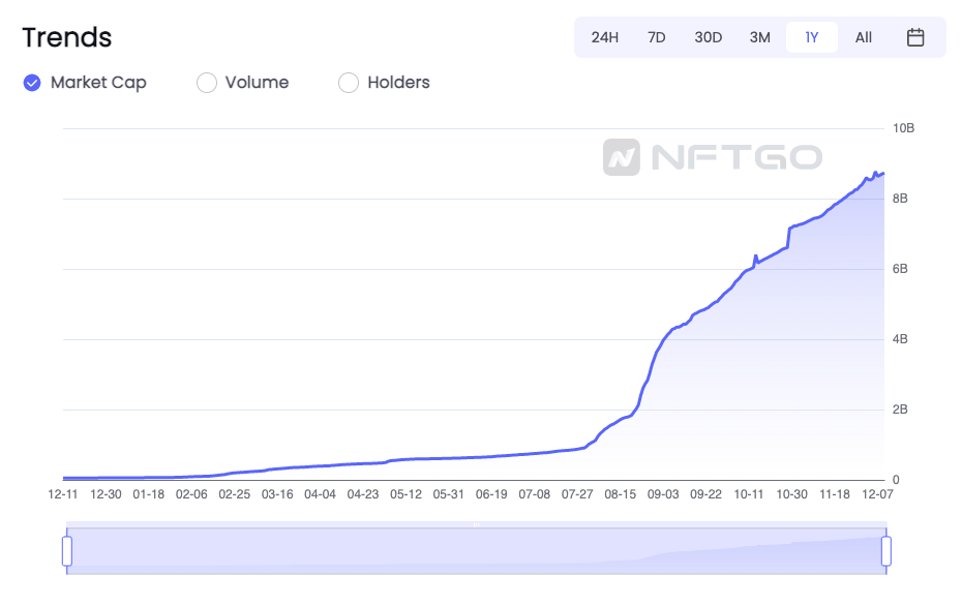Click the chart spike near 10-11
This screenshot has height=606, width=962.
click(x=755, y=256)
